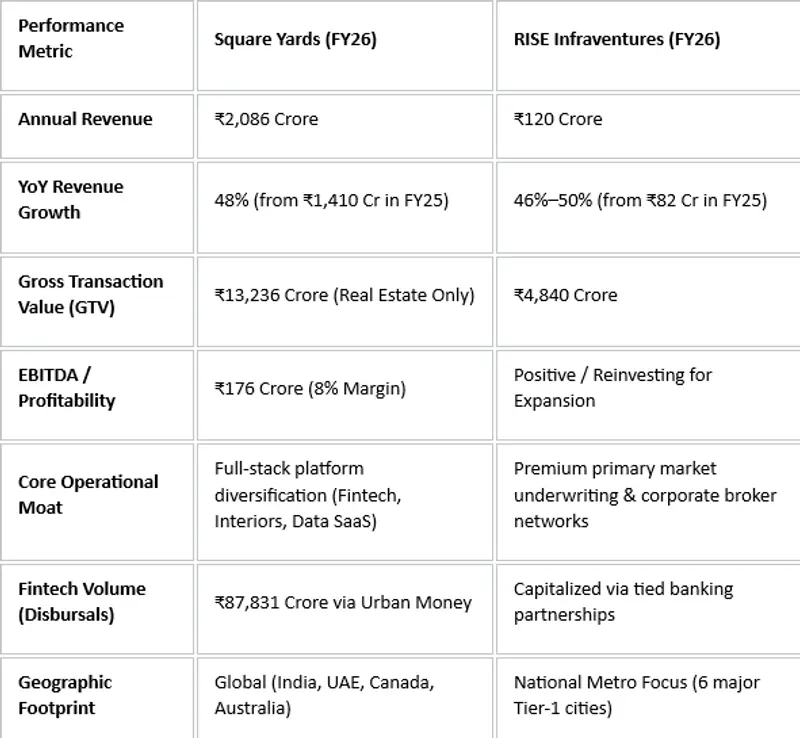Click the National Metro Focus cell
The image size is (800, 738).
pos(648,698)
